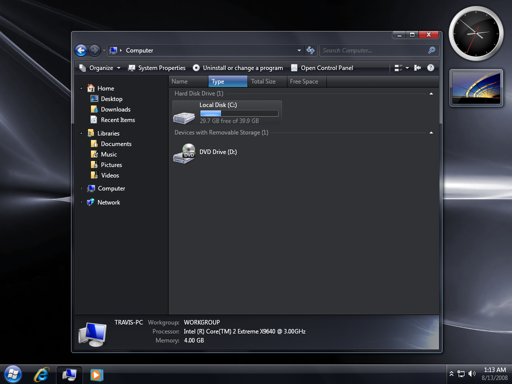This screenshot has height=384, width=512.
Task: Click the Memory 4.00 GB value
Action: [x=194, y=341]
